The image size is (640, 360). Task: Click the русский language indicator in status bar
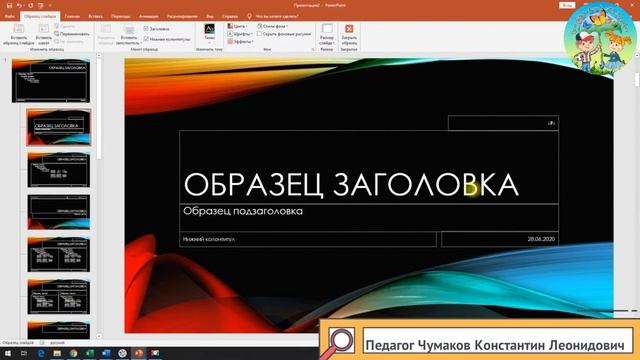(x=58, y=343)
